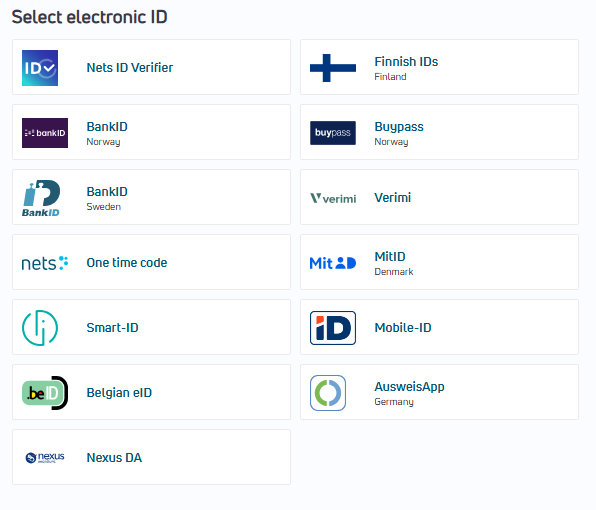Select BankID Norway option label
The width and height of the screenshot is (596, 510).
coord(107,127)
